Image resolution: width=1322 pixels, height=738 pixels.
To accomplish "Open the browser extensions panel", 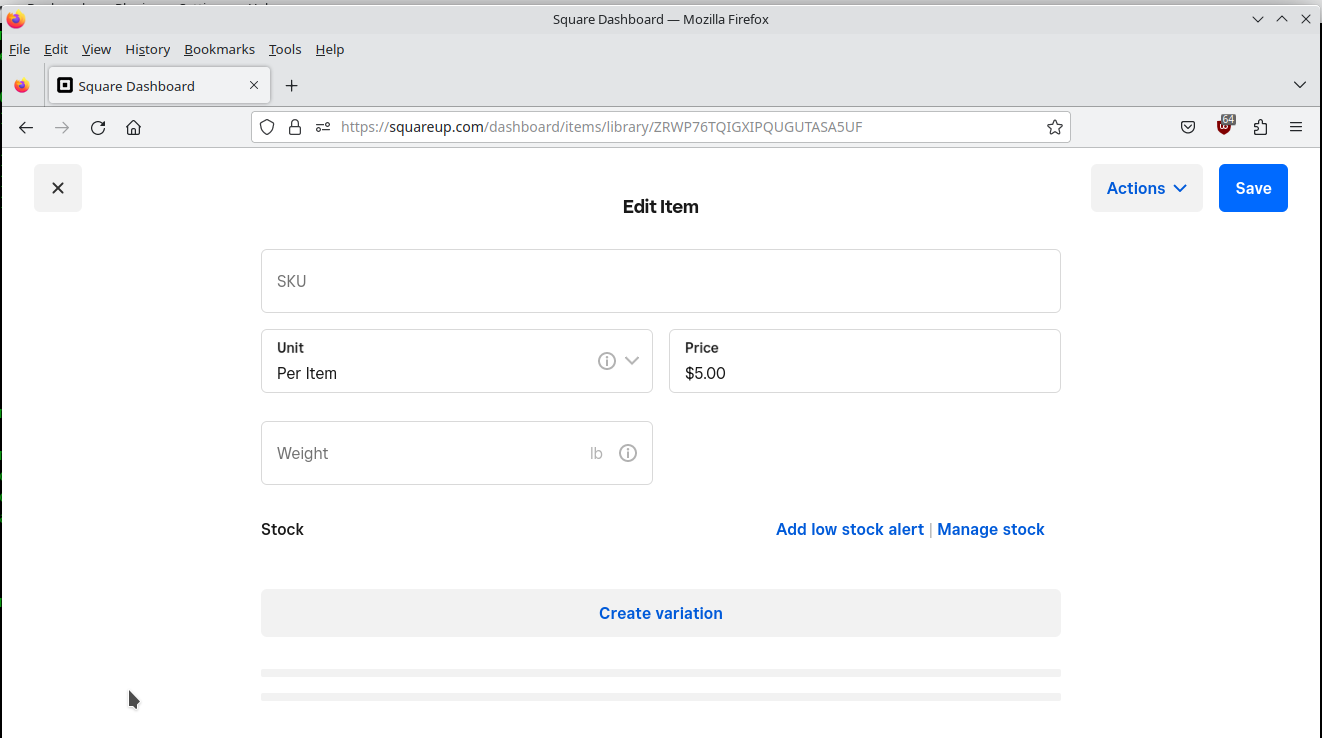I will [x=1260, y=127].
